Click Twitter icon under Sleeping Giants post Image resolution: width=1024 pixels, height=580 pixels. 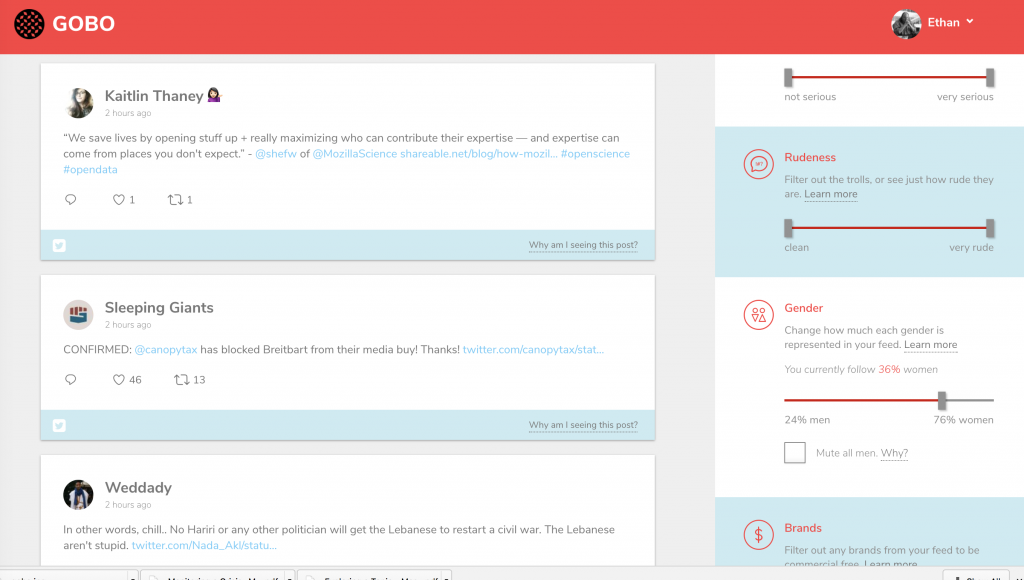pos(59,426)
